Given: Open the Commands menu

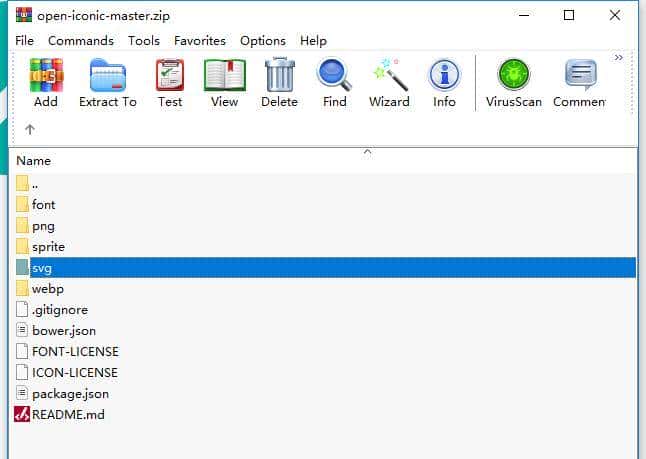Looking at the screenshot, I should pos(81,41).
